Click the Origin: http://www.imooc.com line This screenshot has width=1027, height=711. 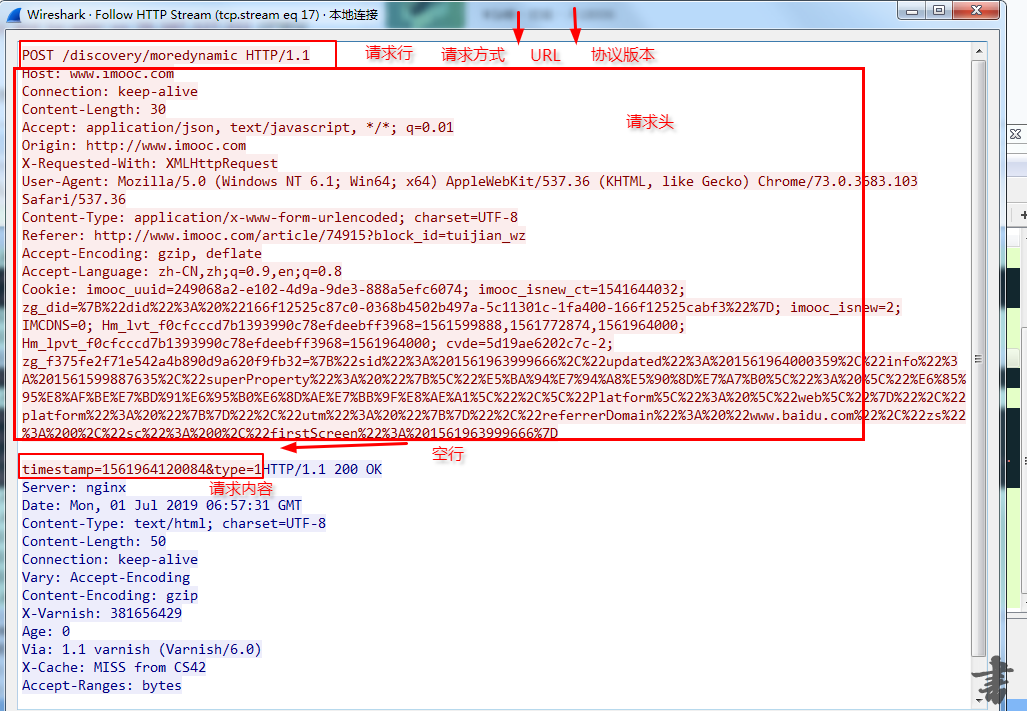pyautogui.click(x=134, y=145)
